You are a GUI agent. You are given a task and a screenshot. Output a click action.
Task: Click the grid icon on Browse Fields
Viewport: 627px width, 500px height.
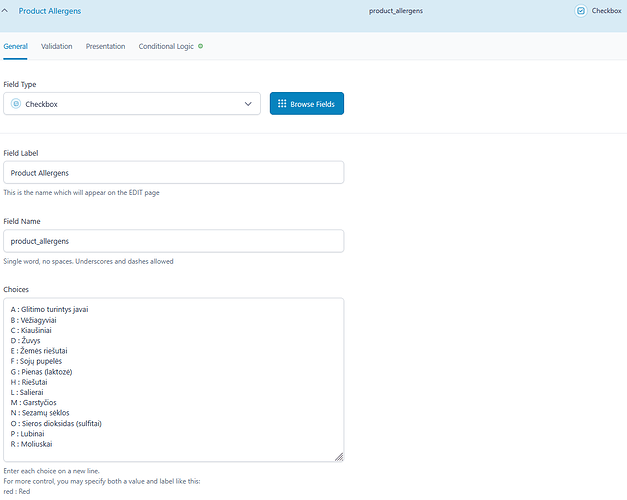click(x=282, y=104)
